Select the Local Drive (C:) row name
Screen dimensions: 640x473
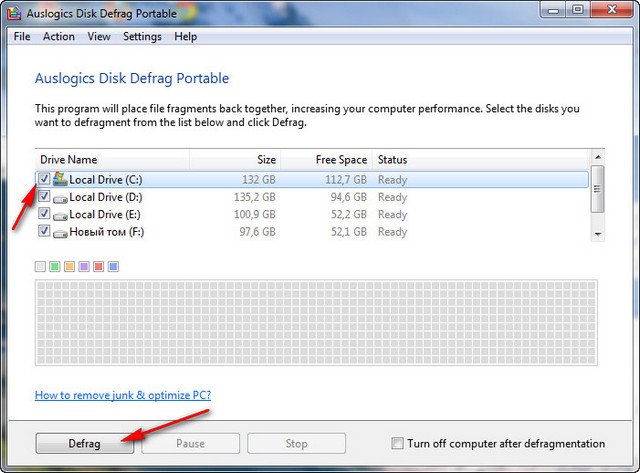pyautogui.click(x=106, y=180)
